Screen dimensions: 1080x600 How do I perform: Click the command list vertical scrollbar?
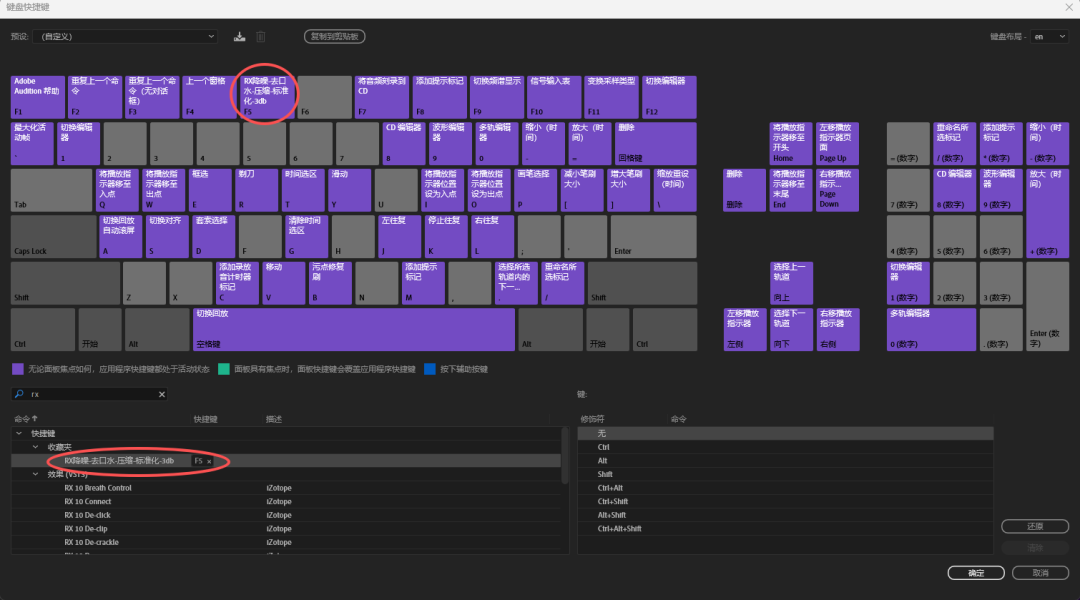coord(565,455)
